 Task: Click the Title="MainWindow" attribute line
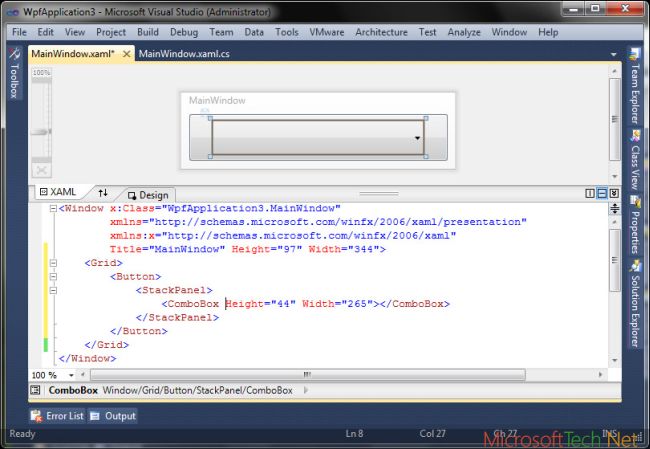coord(247,249)
